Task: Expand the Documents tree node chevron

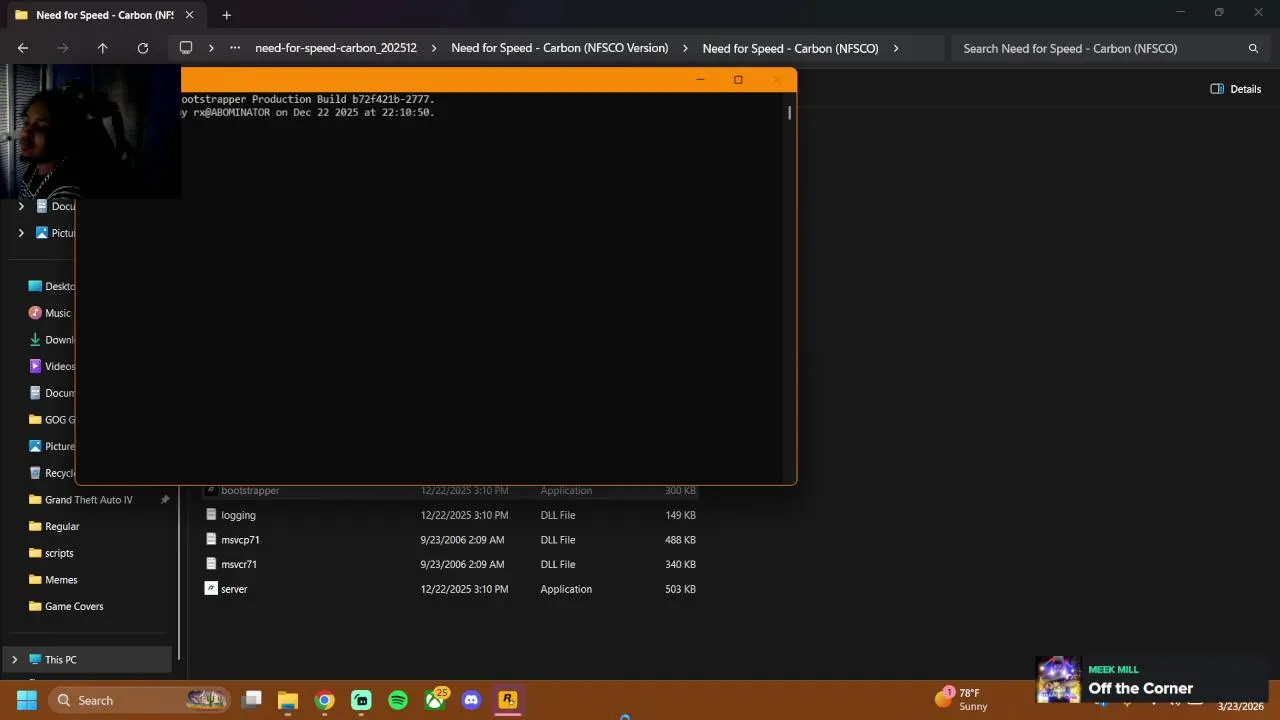Action: (x=21, y=206)
